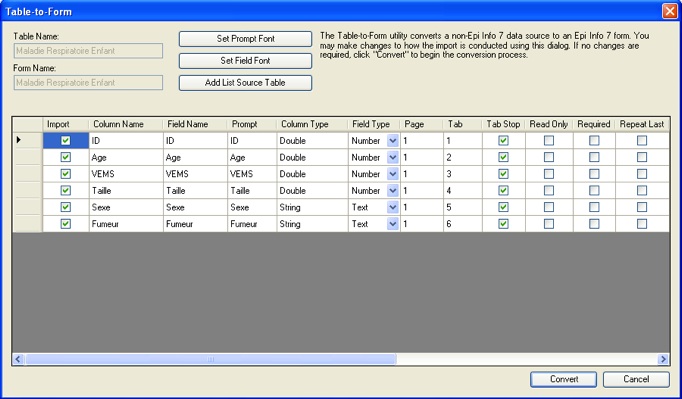This screenshot has width=682, height=399.
Task: Click the Field Name column header
Action: tap(195, 124)
